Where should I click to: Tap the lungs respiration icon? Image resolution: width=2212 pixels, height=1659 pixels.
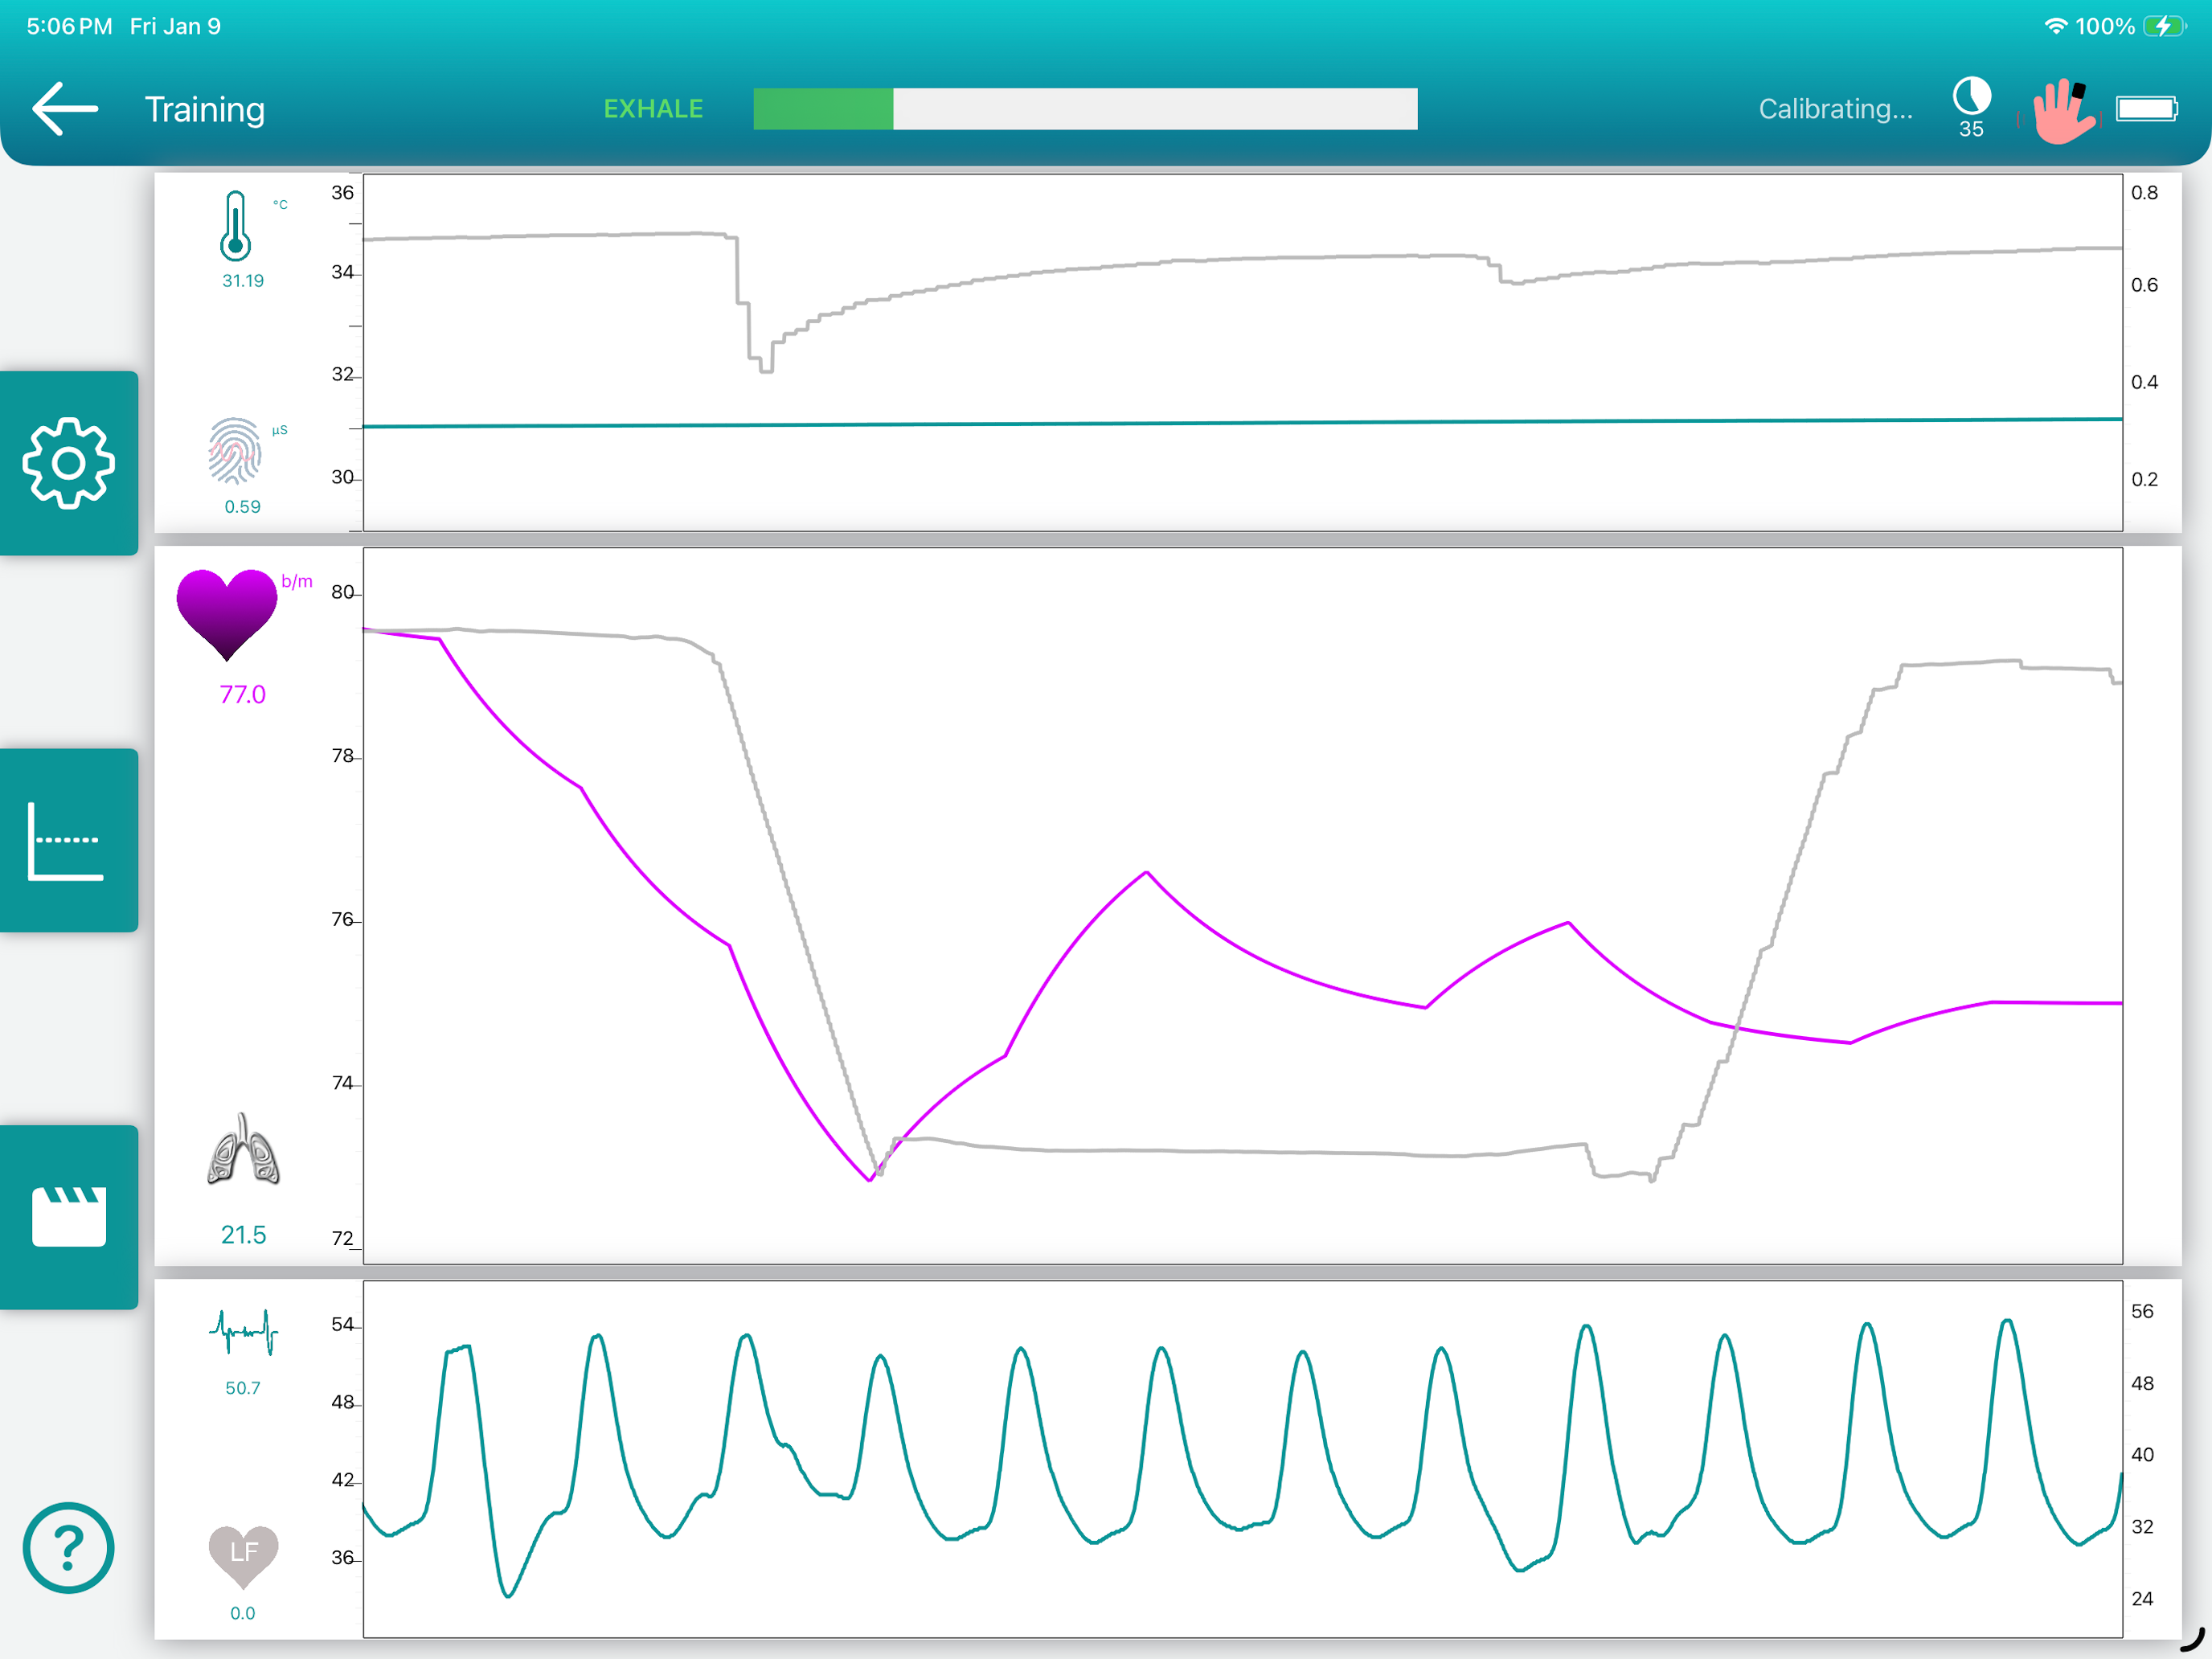click(x=243, y=1149)
